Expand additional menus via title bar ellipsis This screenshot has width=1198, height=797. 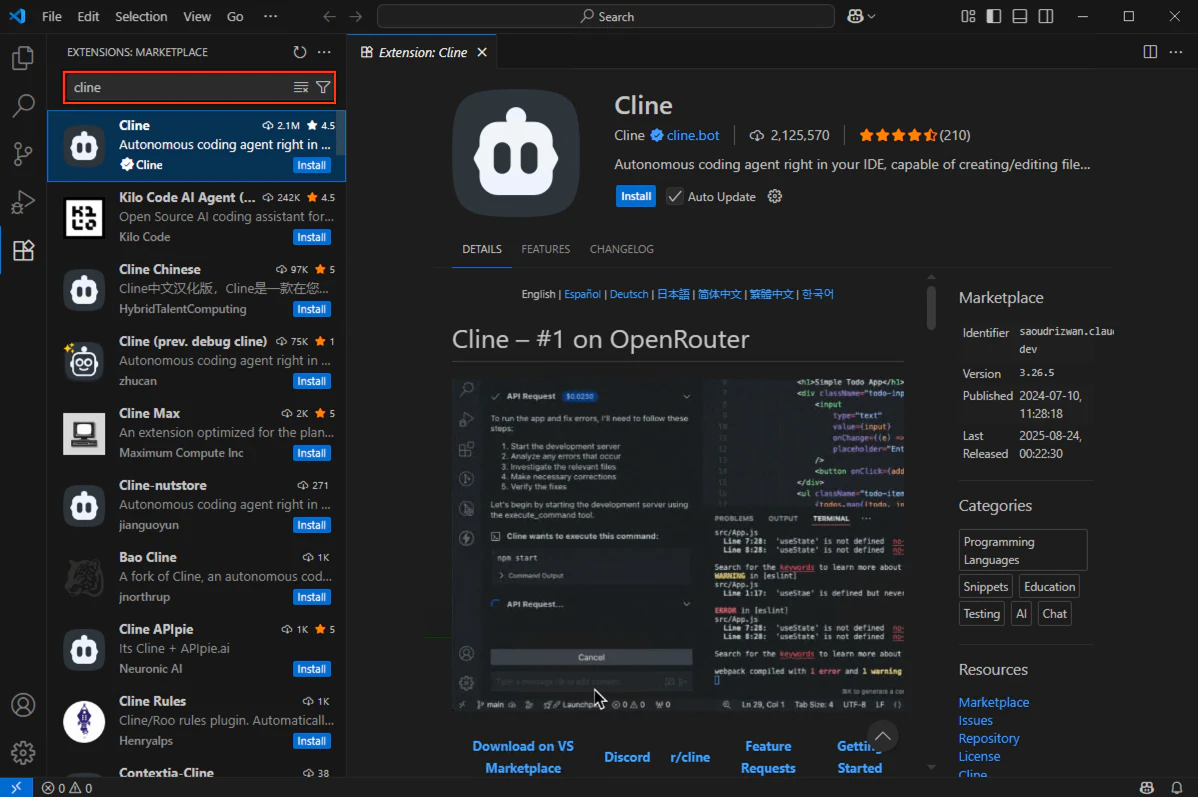pyautogui.click(x=270, y=16)
